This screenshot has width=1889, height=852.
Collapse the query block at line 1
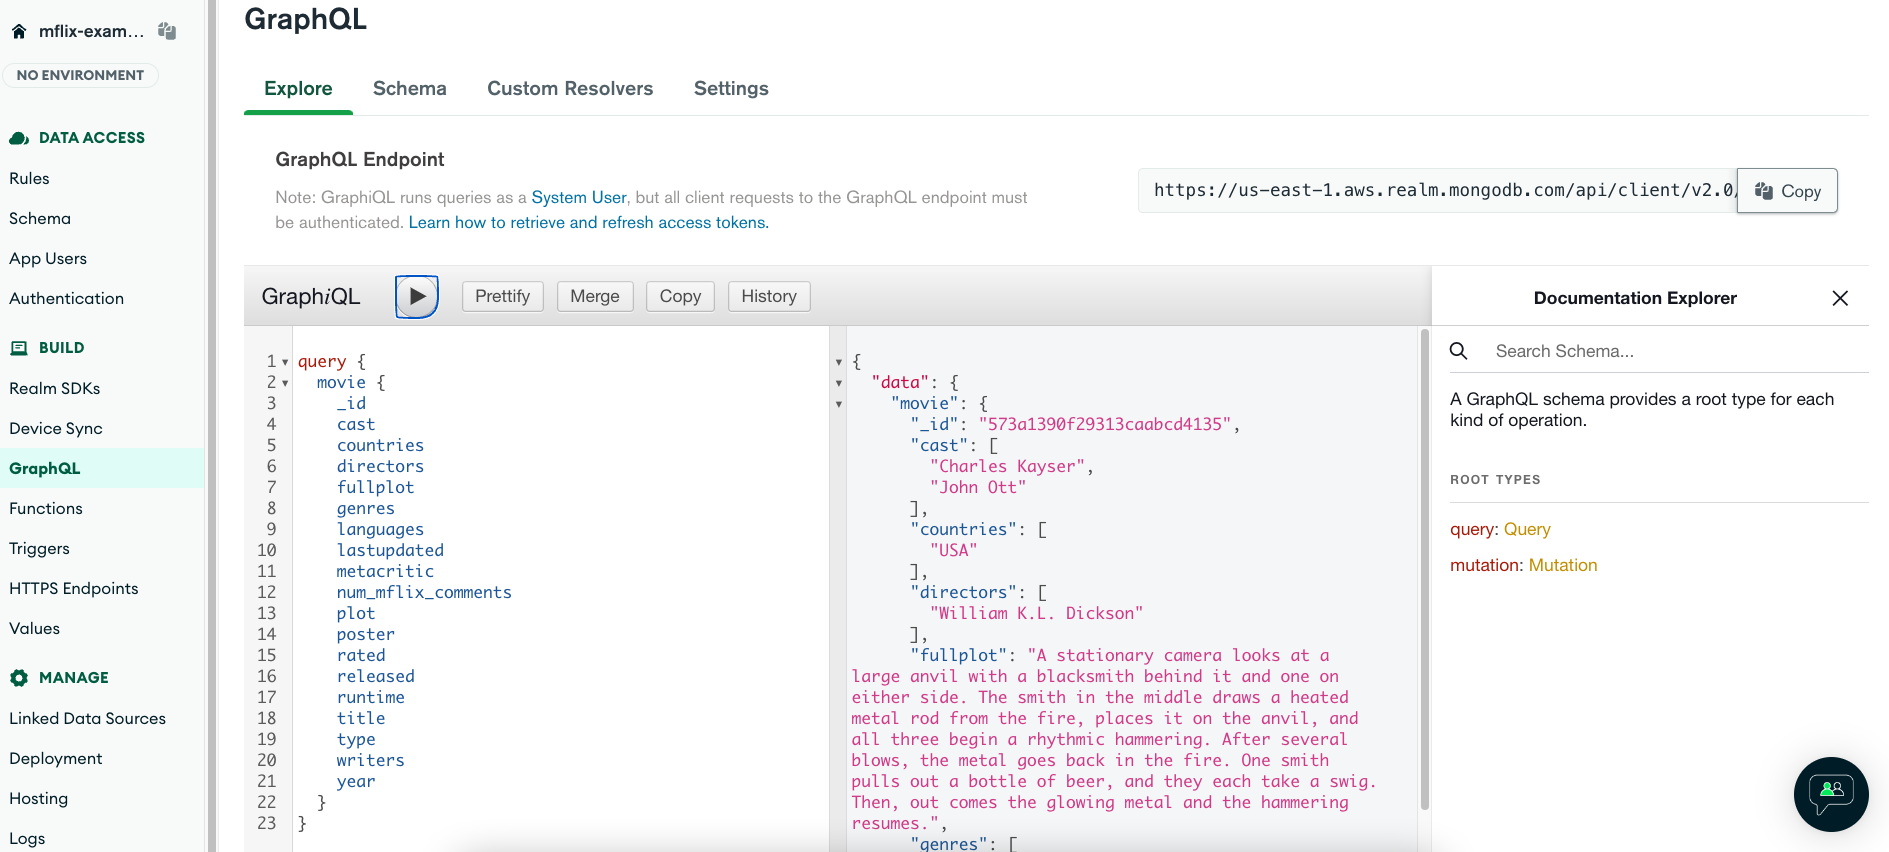[285, 362]
